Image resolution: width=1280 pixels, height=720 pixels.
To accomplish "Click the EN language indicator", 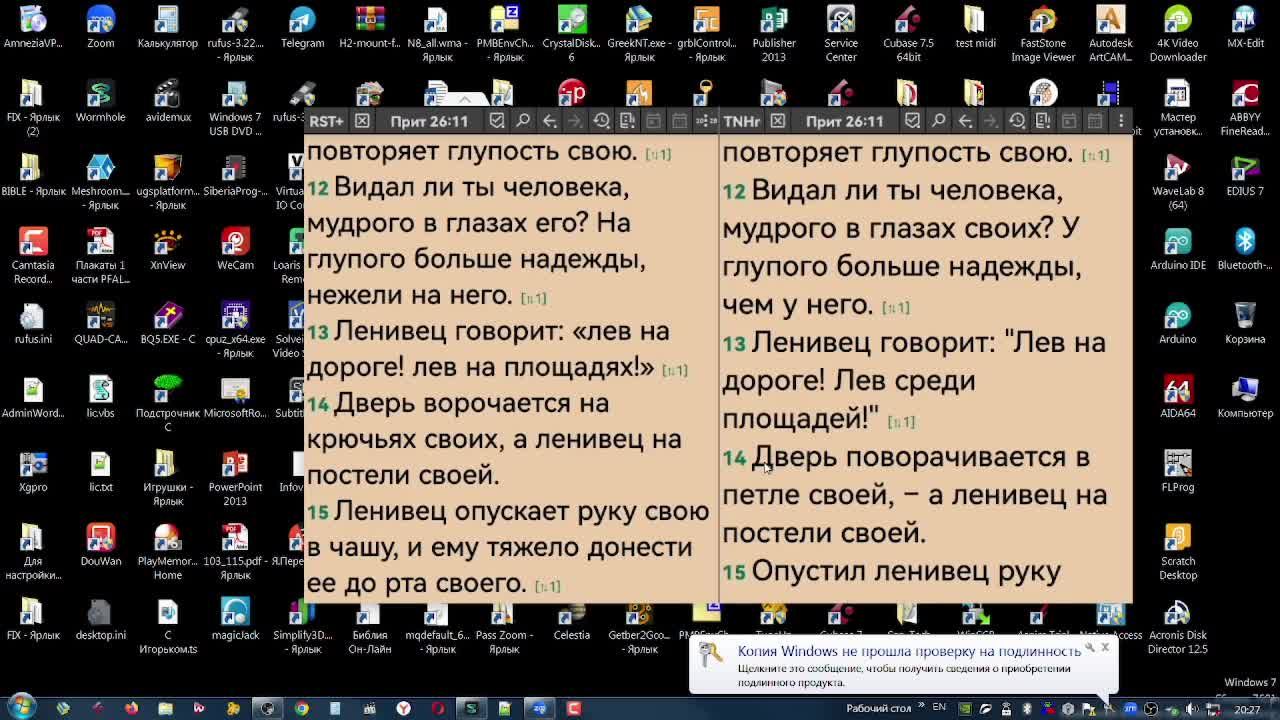I will (939, 708).
